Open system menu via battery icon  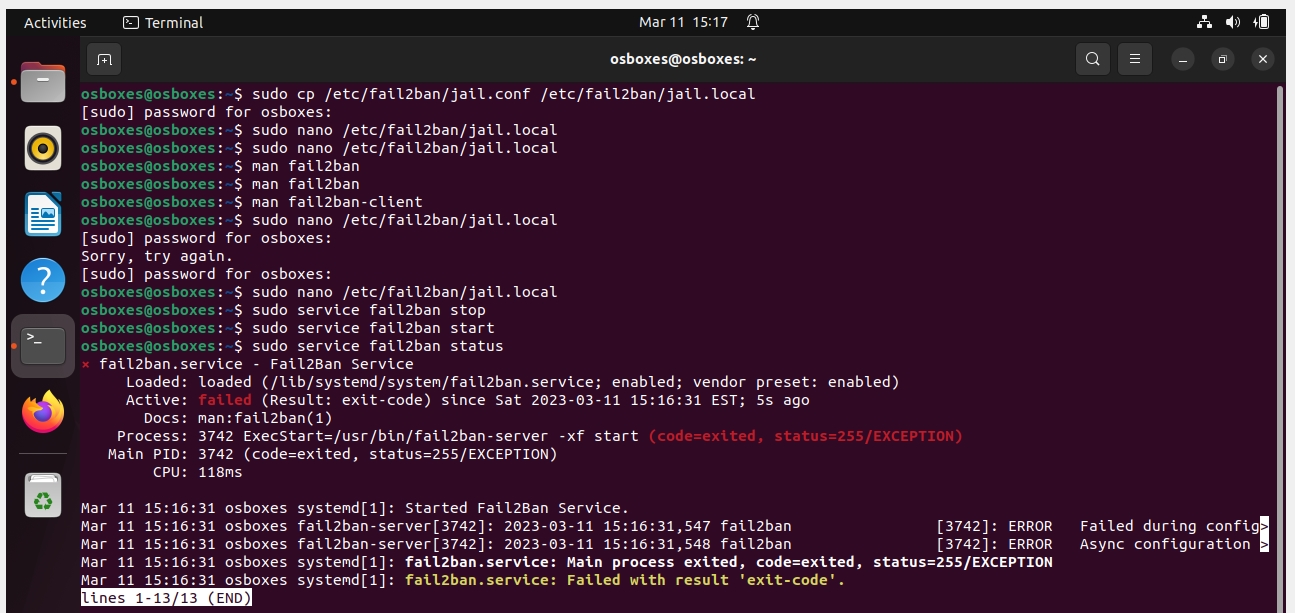pos(1263,22)
